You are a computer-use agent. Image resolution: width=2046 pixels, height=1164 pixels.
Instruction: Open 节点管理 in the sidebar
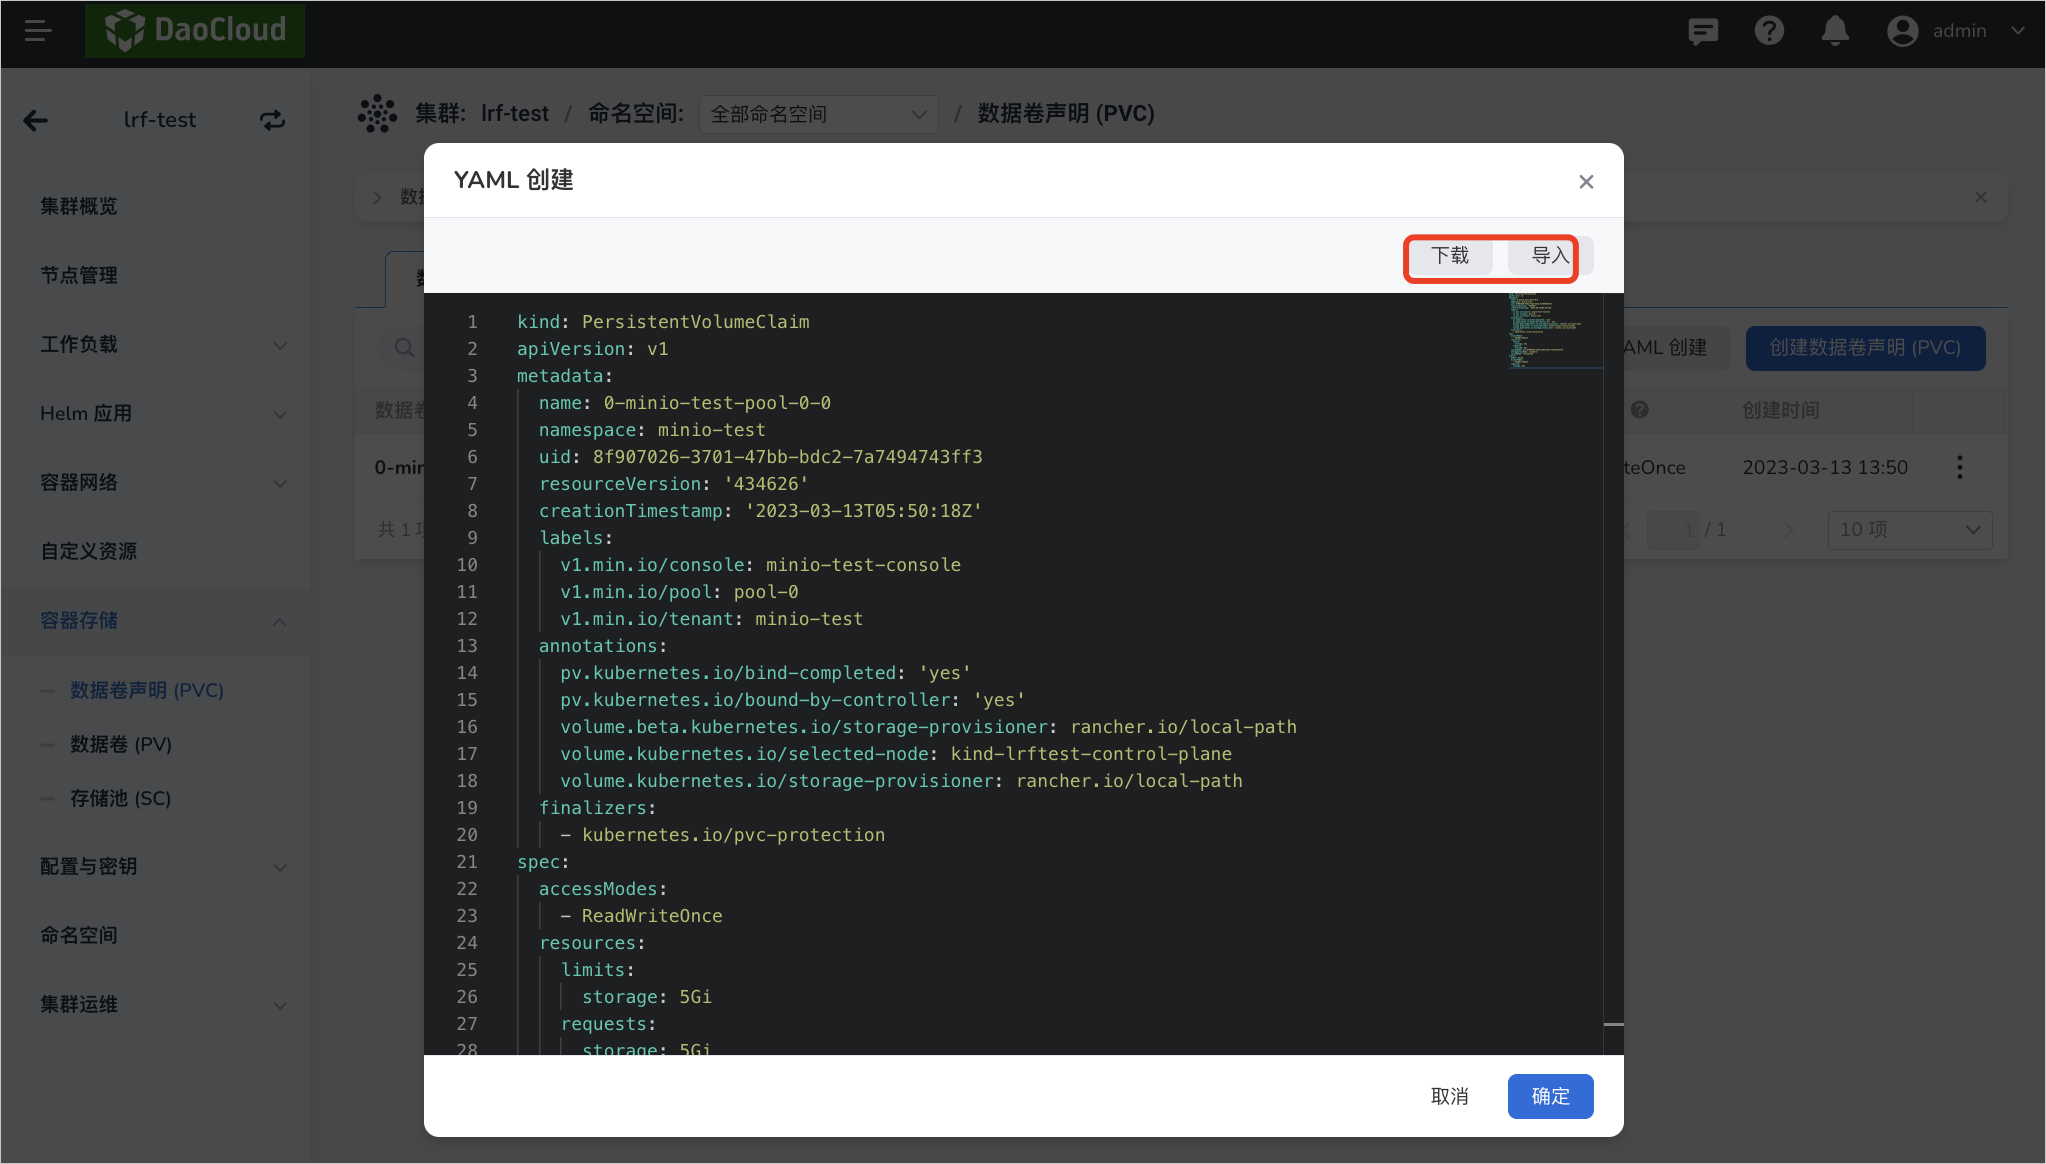point(79,275)
